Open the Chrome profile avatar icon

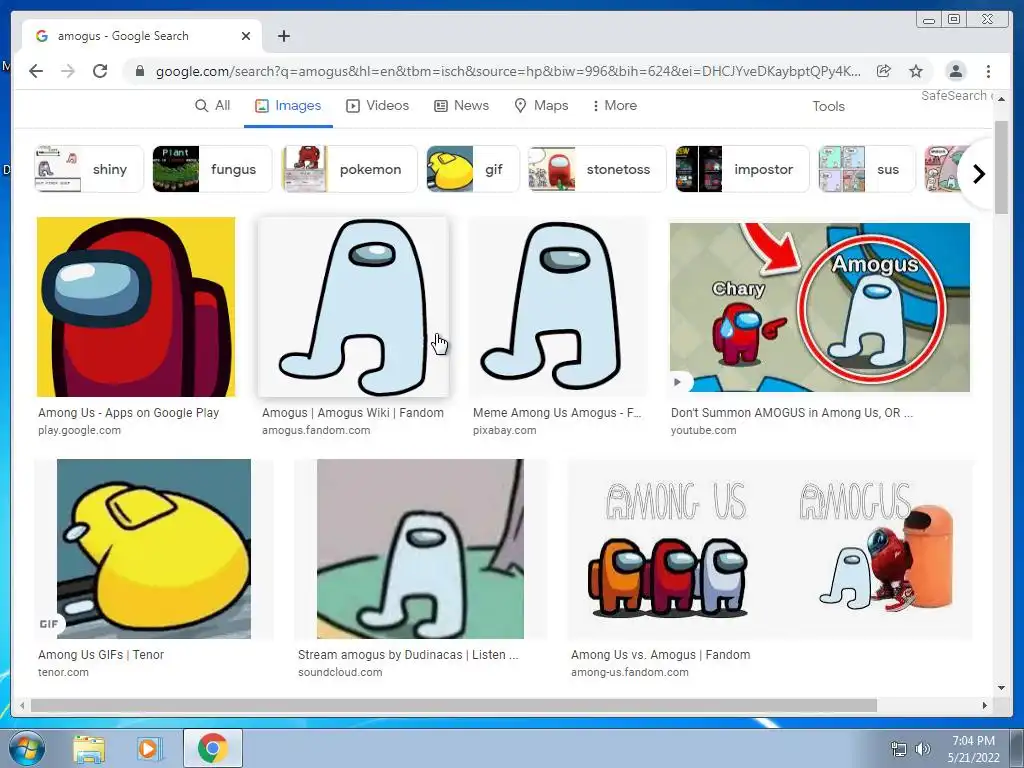coord(955,71)
